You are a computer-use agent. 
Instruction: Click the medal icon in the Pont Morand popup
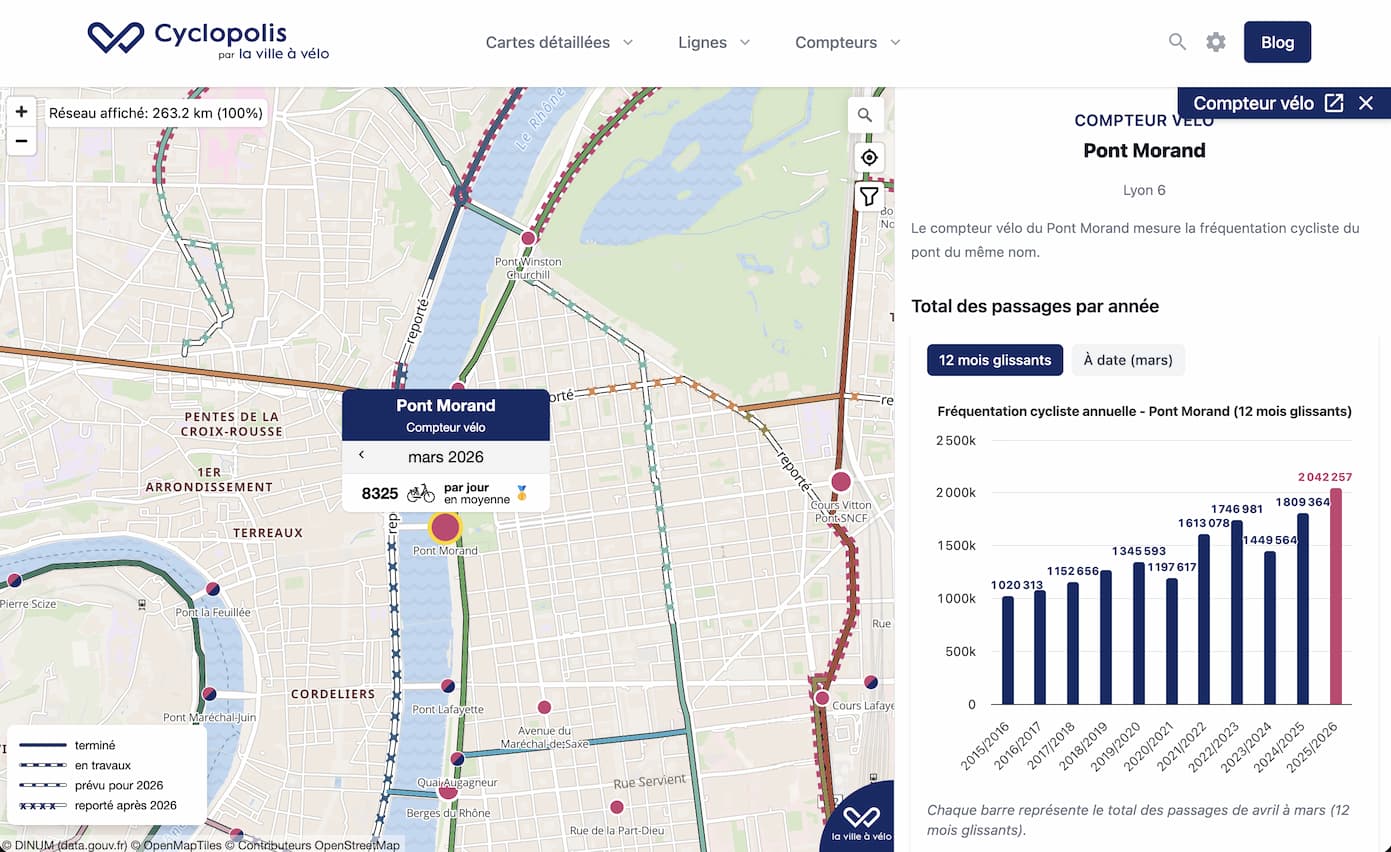[525, 491]
